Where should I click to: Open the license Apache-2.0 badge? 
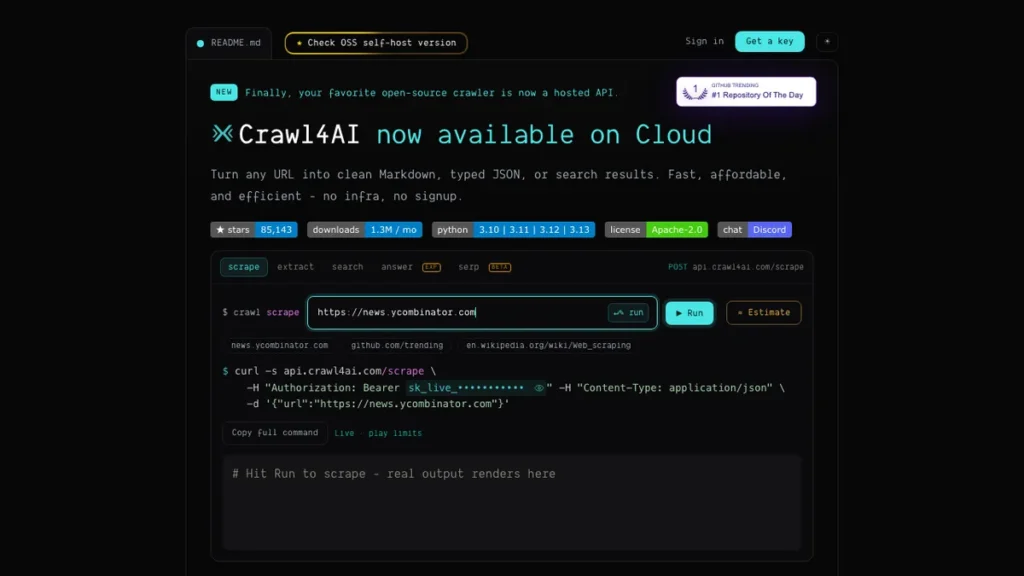[656, 230]
